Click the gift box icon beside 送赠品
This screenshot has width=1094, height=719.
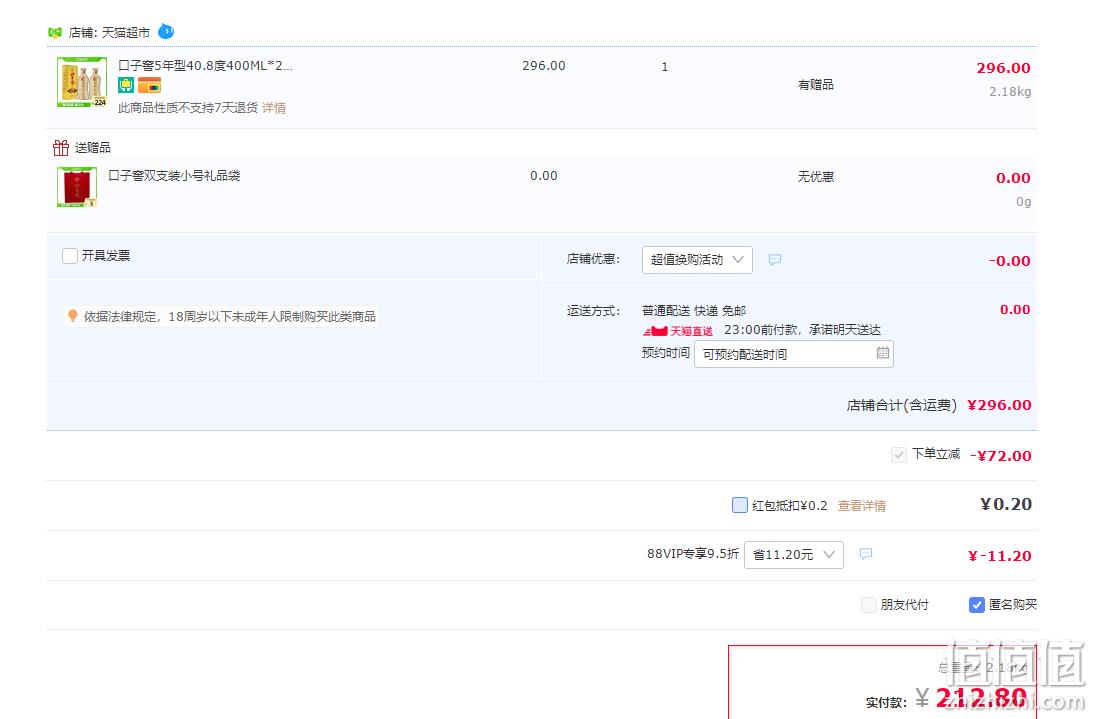click(x=61, y=148)
